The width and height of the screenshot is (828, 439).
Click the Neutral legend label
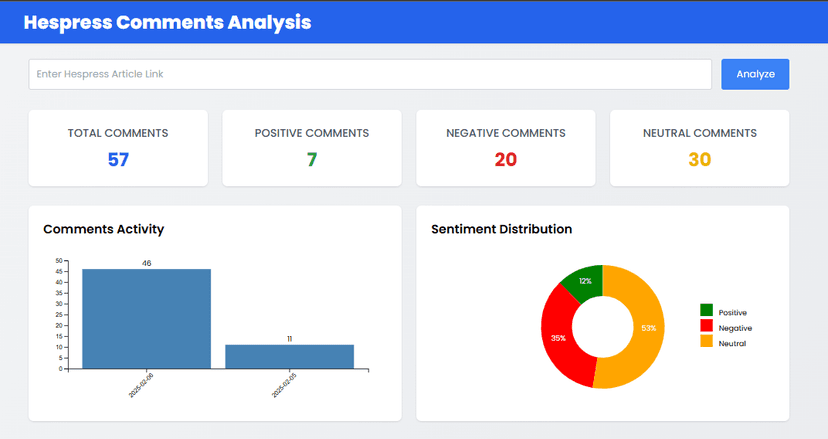(732, 343)
